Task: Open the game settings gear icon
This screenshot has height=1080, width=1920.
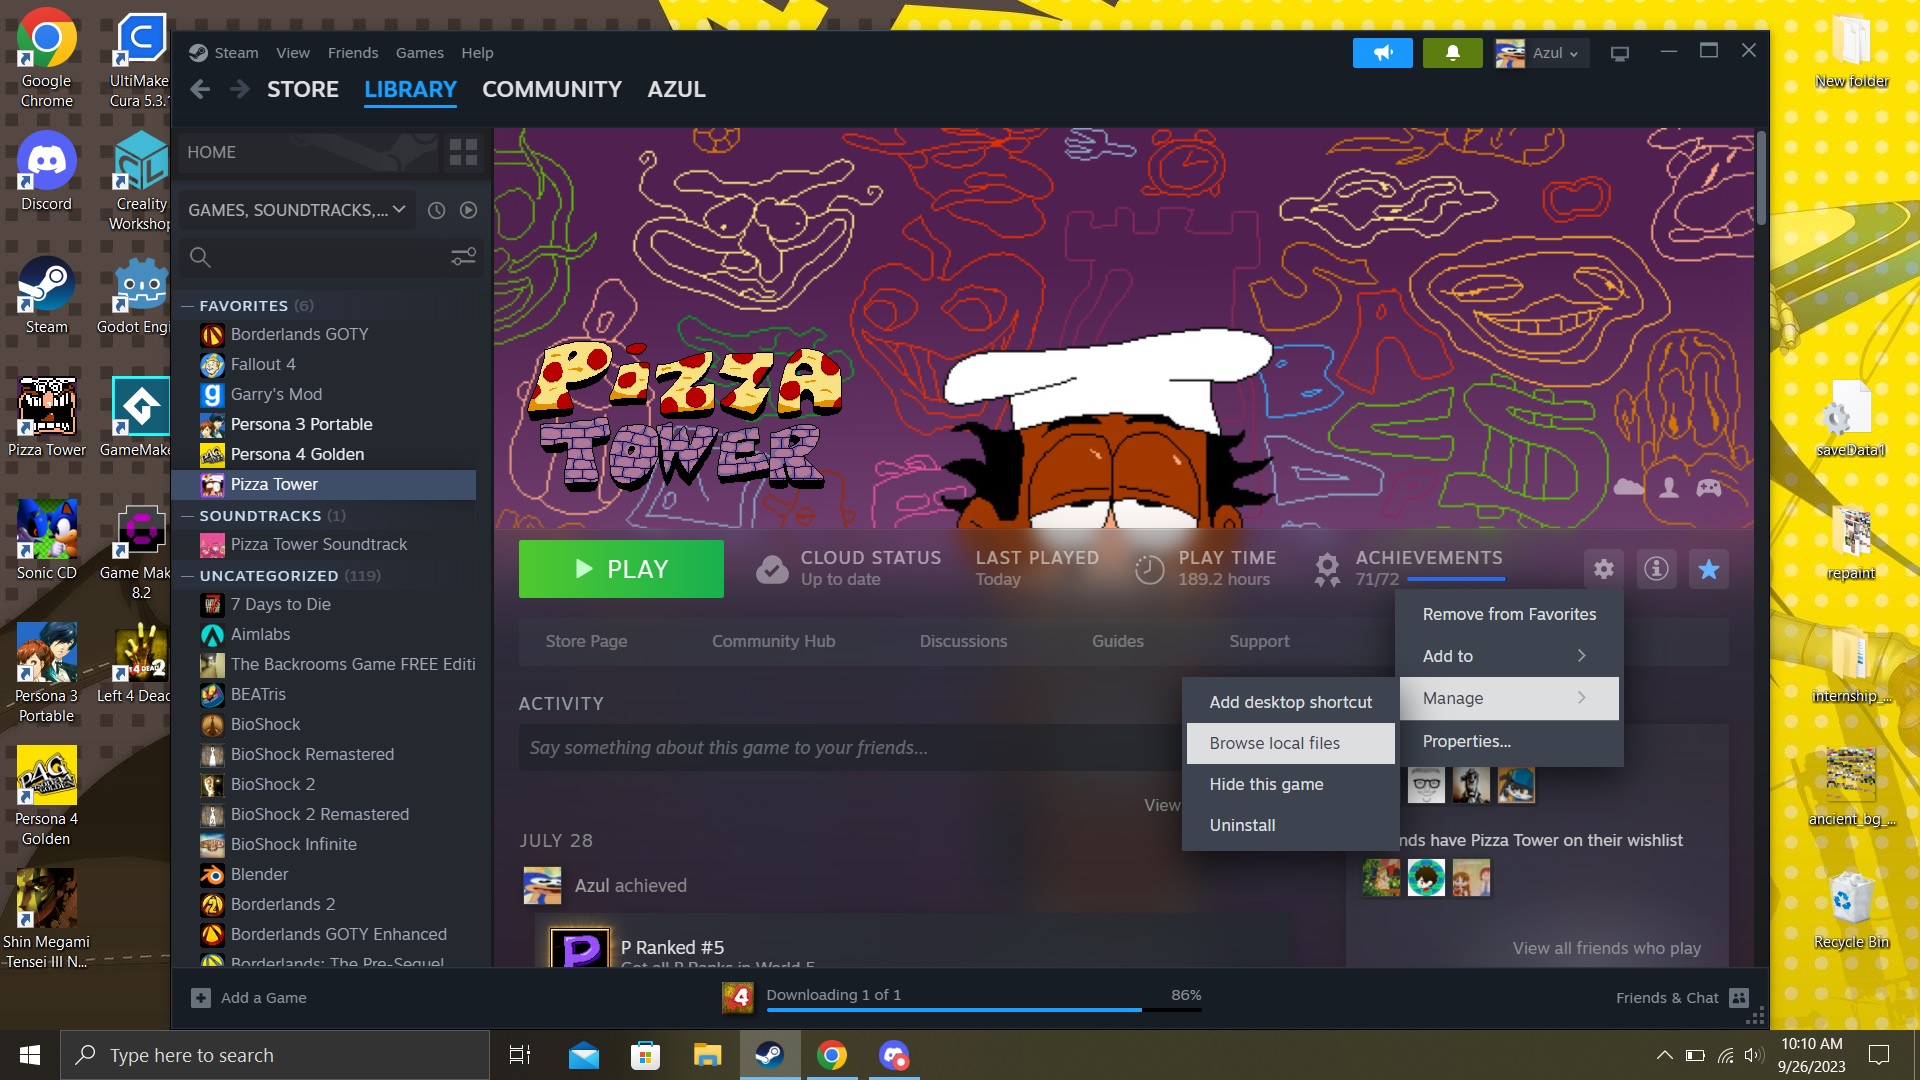Action: [1603, 568]
